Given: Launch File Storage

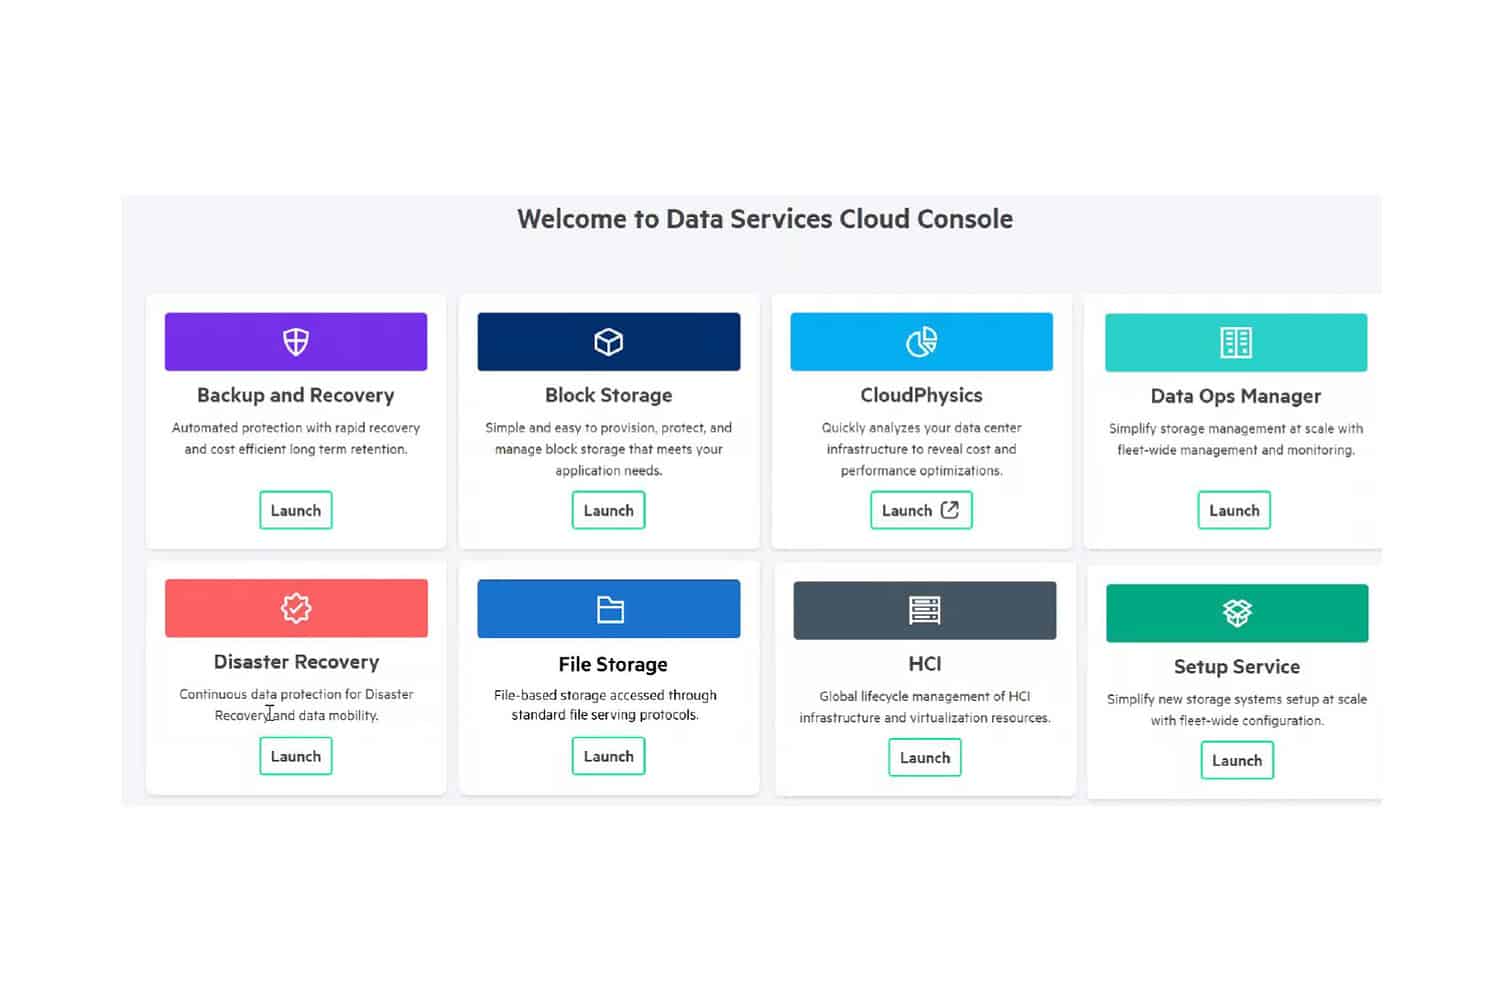Looking at the screenshot, I should 608,756.
